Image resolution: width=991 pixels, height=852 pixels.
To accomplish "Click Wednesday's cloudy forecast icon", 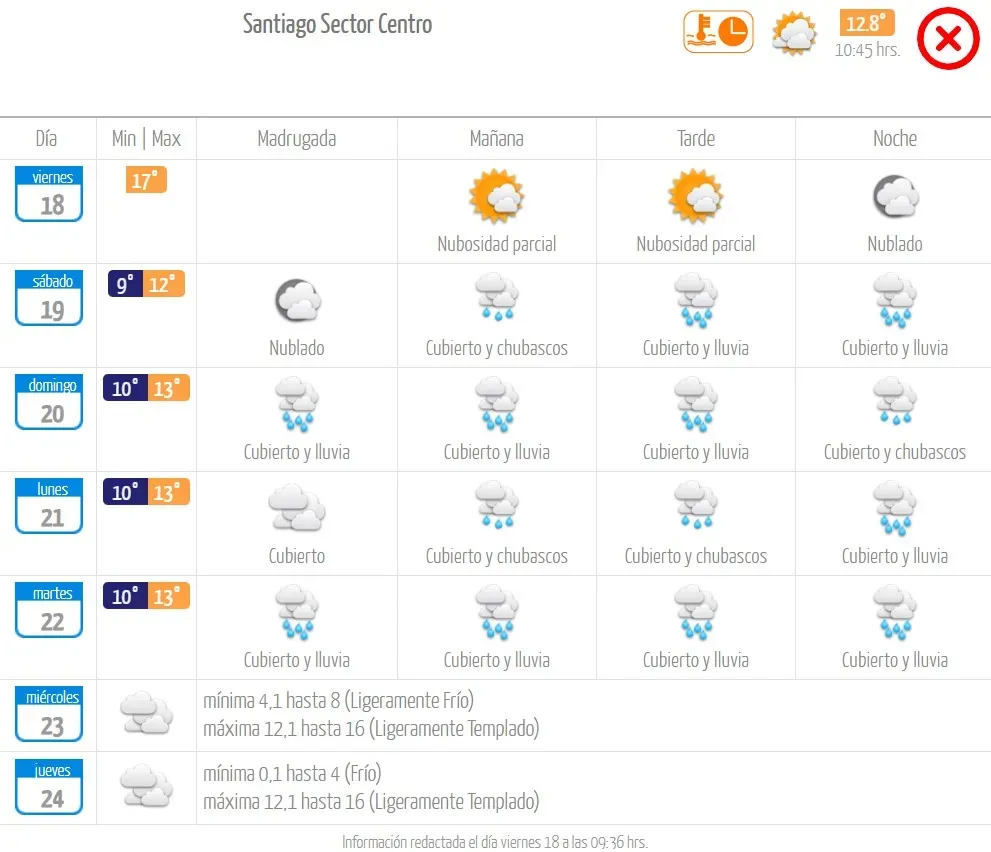I will [147, 713].
